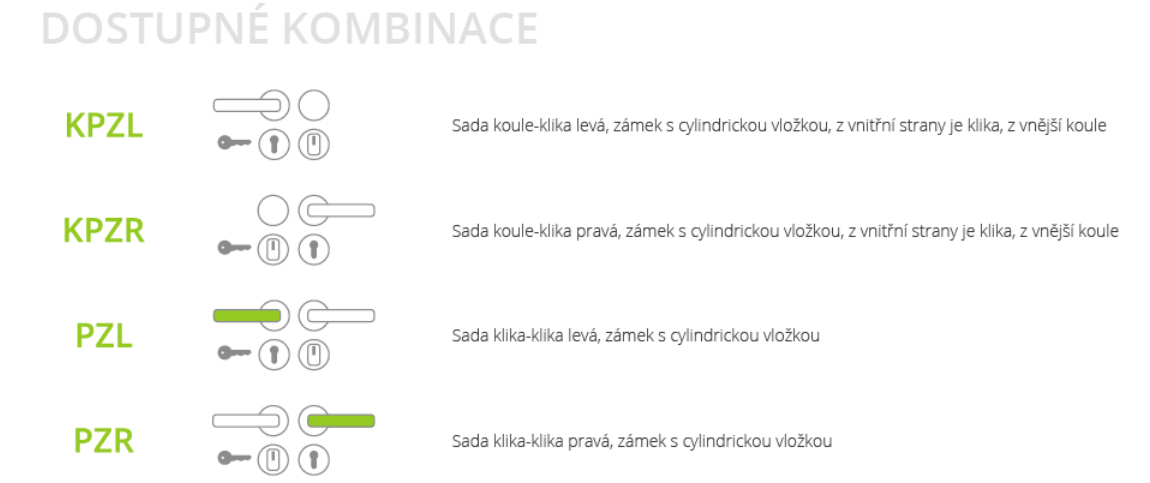Viewport: 1150px width, 483px height.
Task: Select the PZR combination label
Action: [x=104, y=441]
